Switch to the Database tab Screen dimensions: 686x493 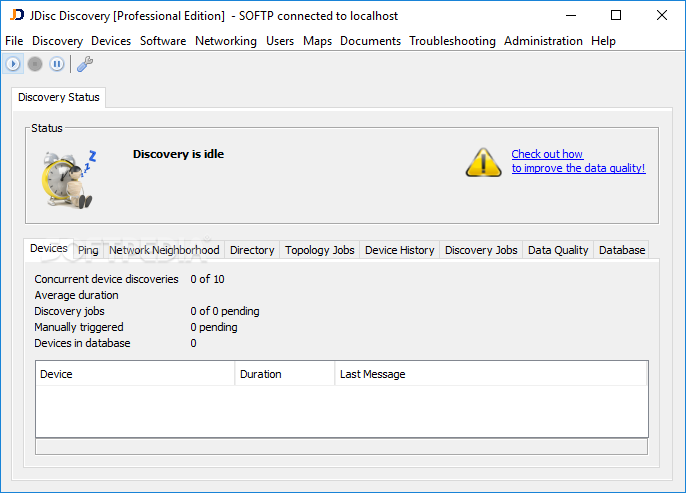point(622,250)
